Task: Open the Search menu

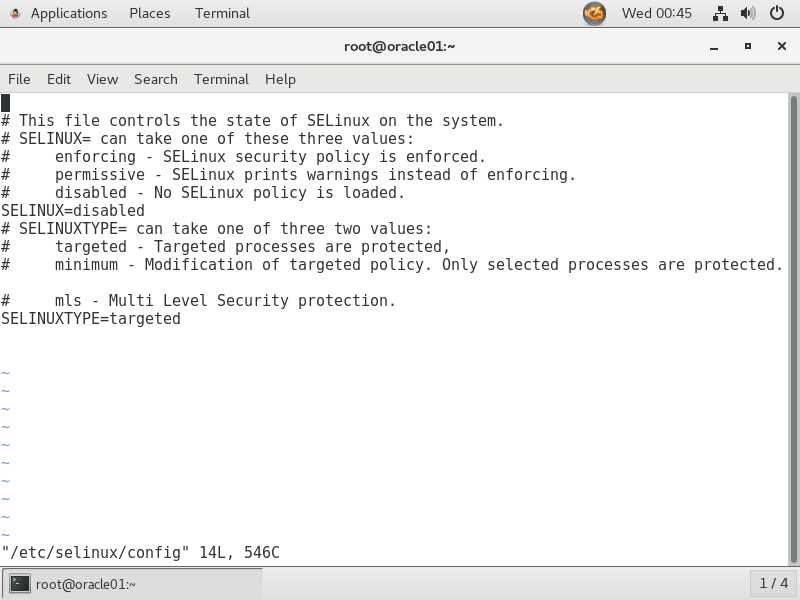Action: tap(156, 79)
